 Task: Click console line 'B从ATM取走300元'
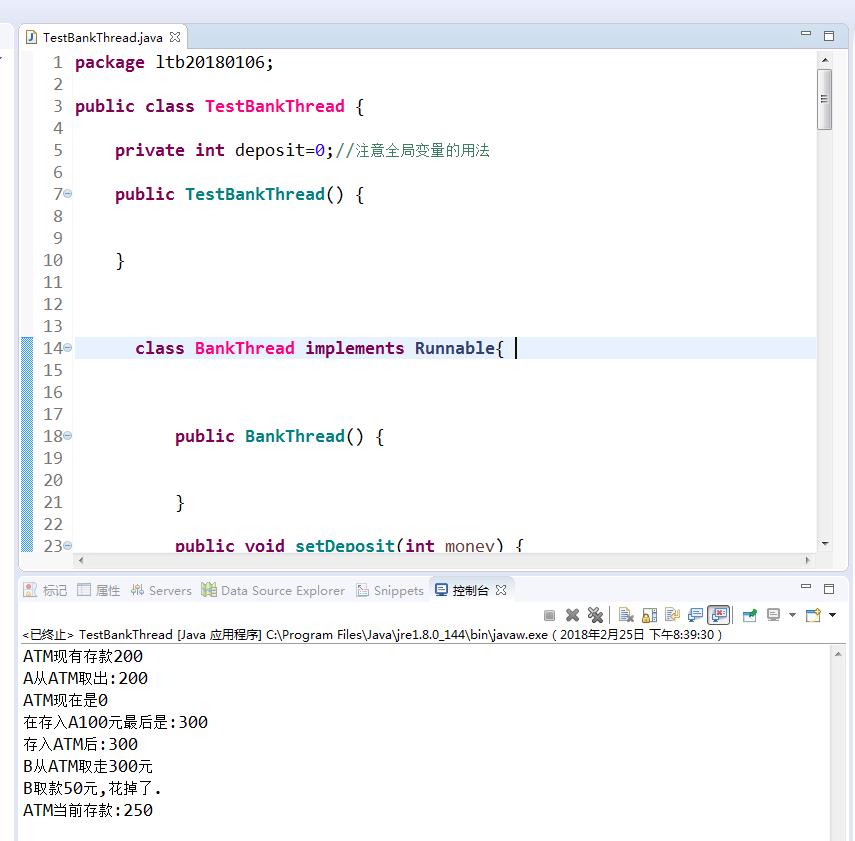pyautogui.click(x=88, y=766)
